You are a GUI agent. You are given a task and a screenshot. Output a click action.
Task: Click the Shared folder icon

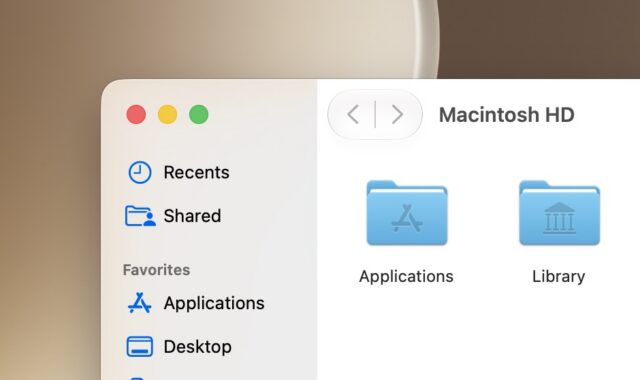140,216
